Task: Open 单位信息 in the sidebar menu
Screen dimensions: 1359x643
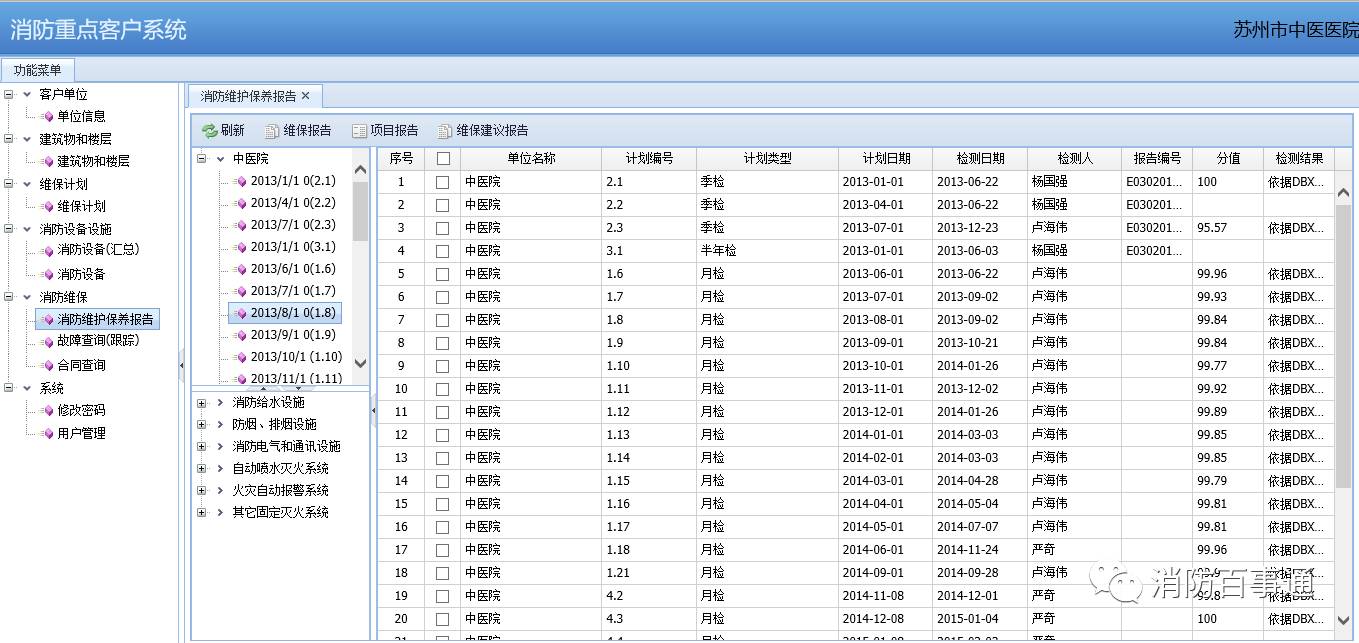Action: pos(81,116)
